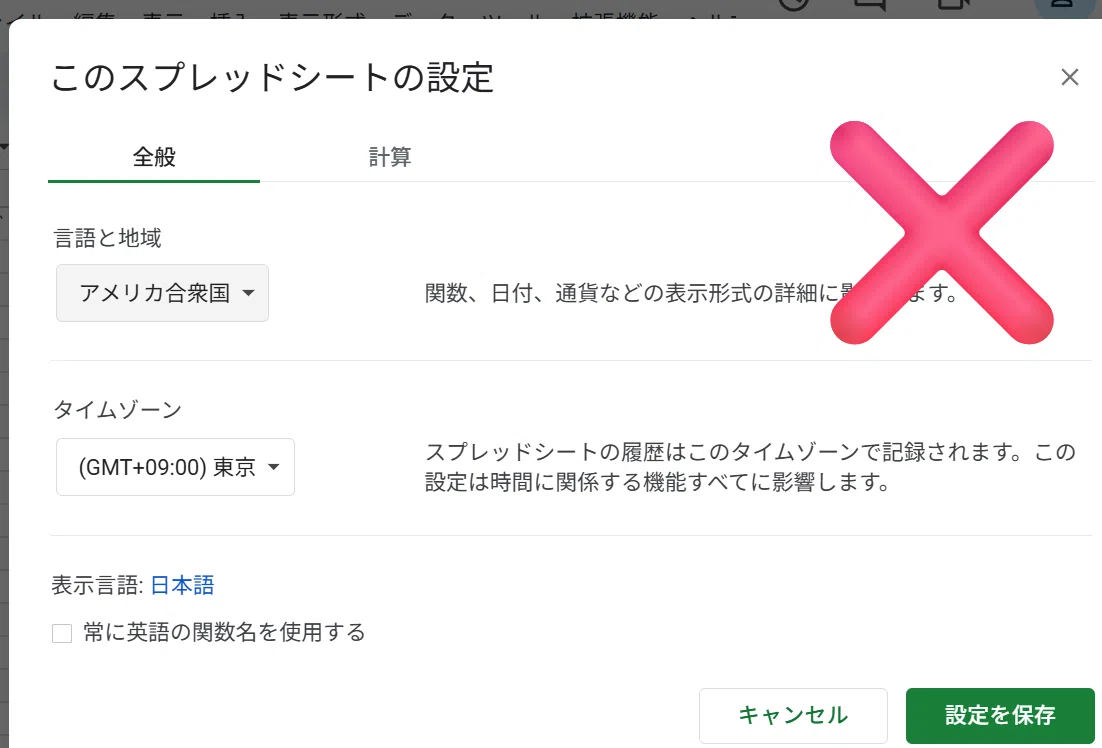Open version history clock icon

(x=794, y=4)
